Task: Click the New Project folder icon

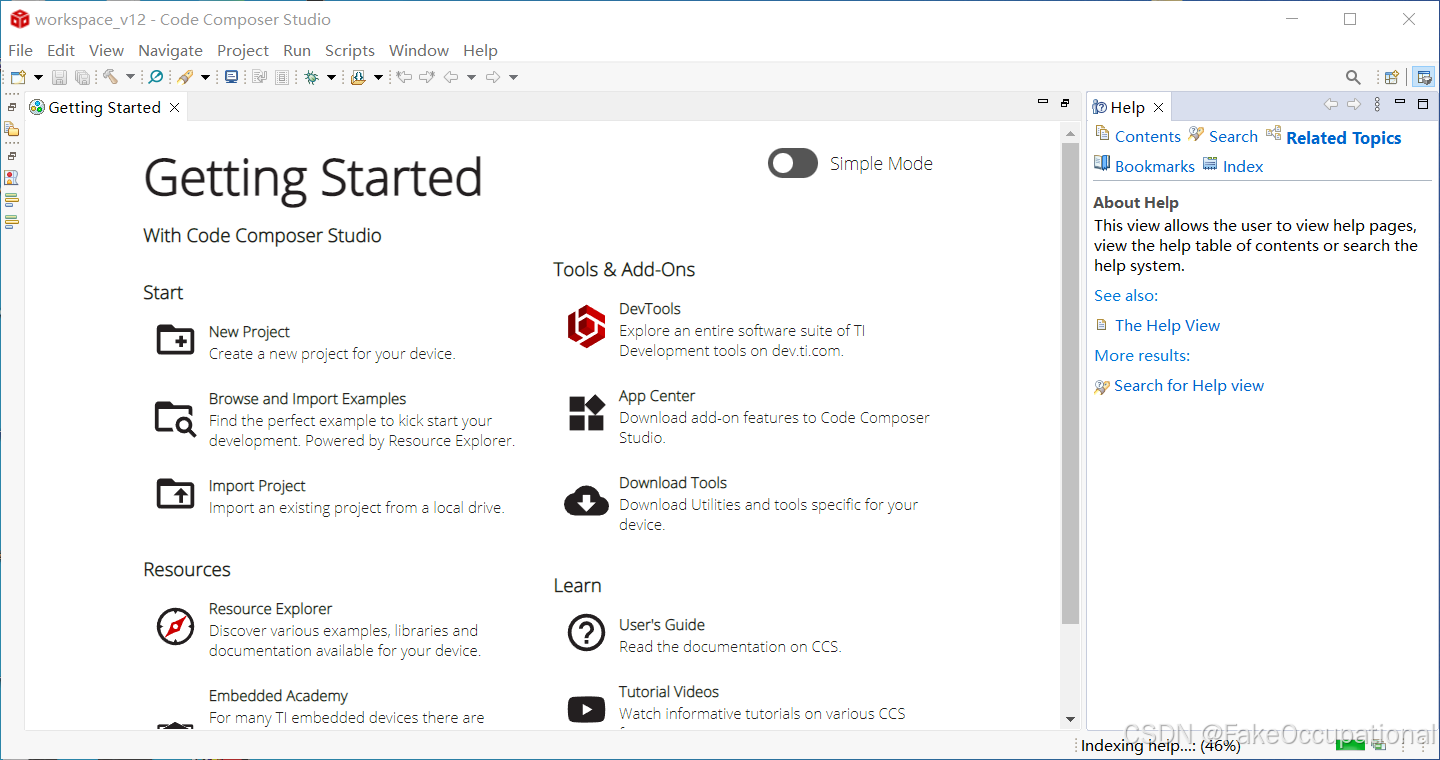Action: coord(175,340)
